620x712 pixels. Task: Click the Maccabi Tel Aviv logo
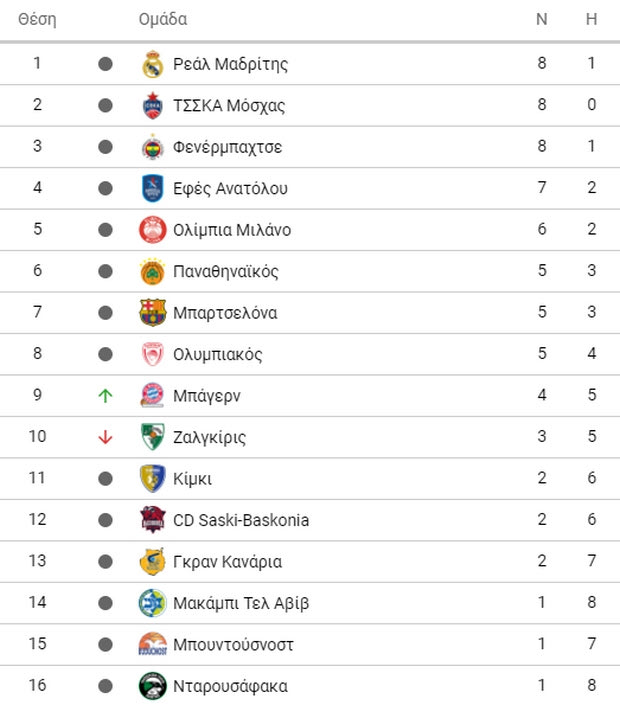tap(152, 603)
